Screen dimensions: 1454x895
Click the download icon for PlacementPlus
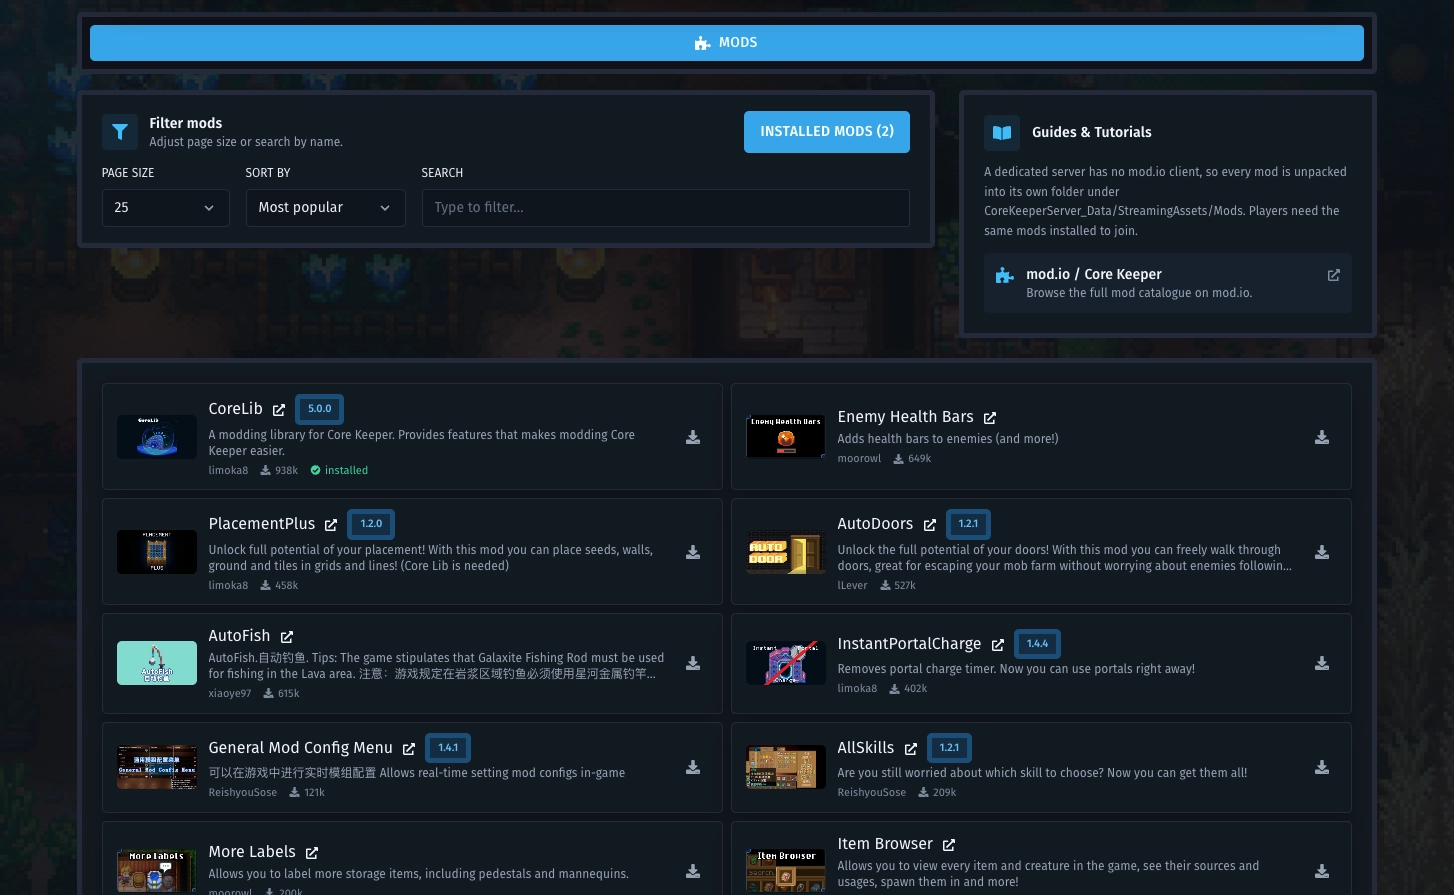[x=692, y=552]
